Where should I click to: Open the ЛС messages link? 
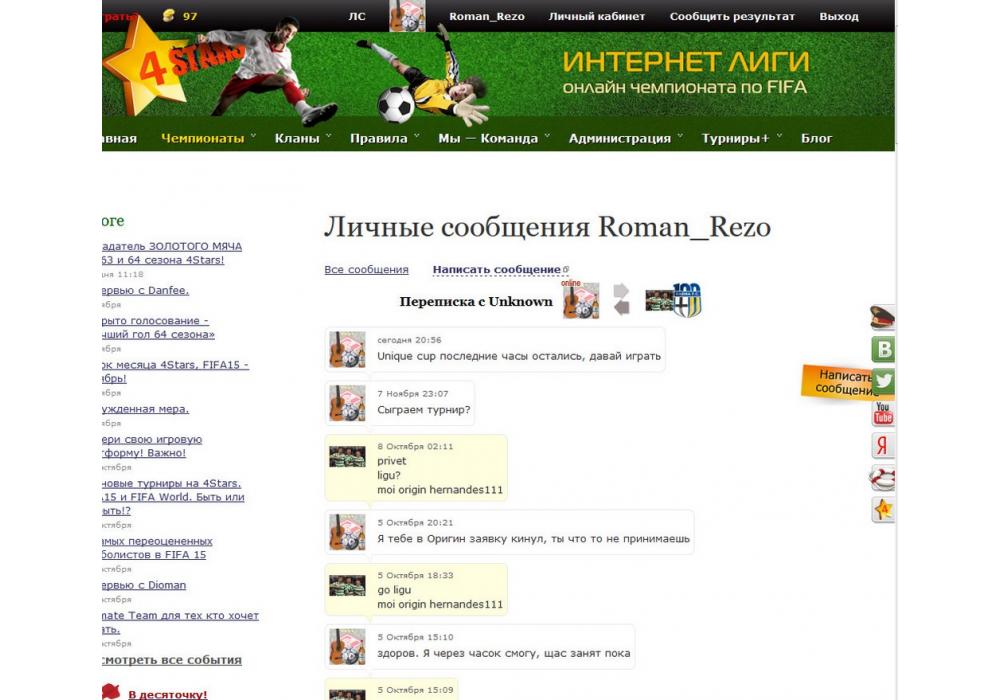click(x=357, y=17)
